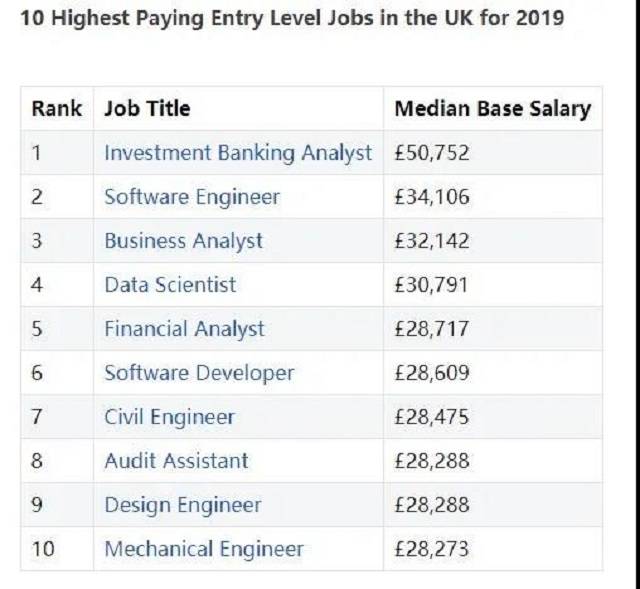The width and height of the screenshot is (640, 589).
Task: Open the Data Scientist job link
Action: 170,285
